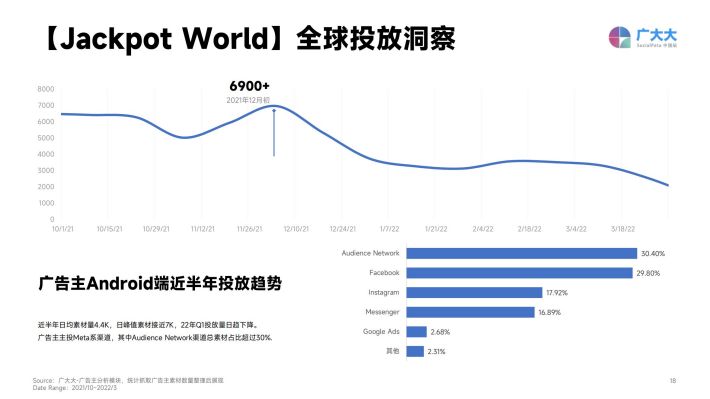Click the 5000 y-axis label

tap(46, 138)
